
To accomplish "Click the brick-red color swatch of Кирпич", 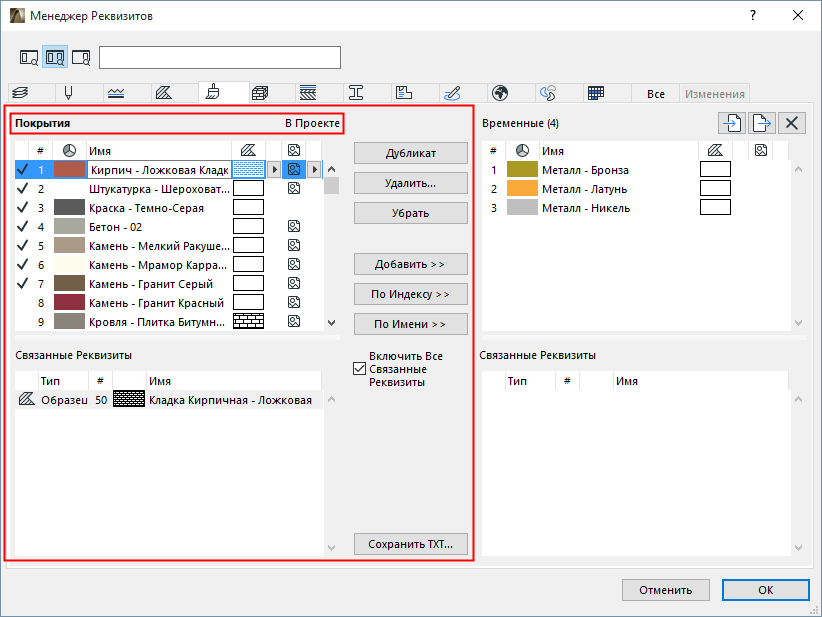I will [x=69, y=169].
